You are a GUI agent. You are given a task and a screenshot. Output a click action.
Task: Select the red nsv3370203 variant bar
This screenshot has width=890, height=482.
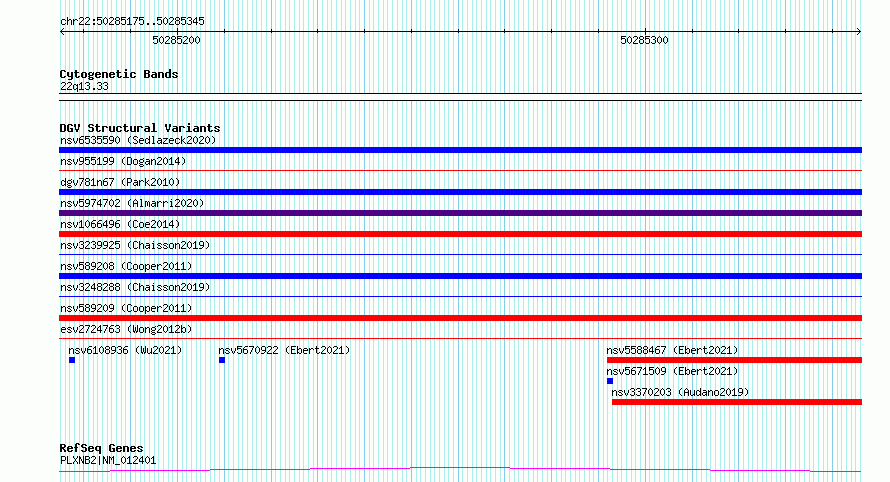point(737,402)
